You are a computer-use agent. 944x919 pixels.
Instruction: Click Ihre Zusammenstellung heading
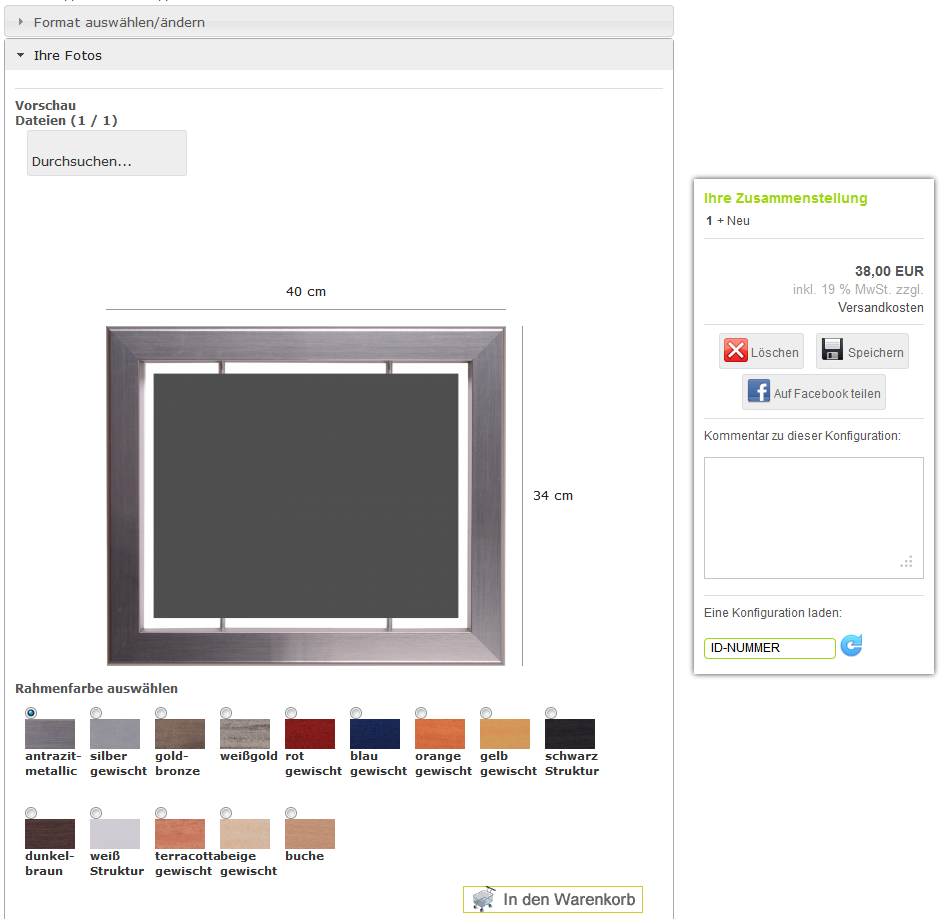pyautogui.click(x=786, y=198)
